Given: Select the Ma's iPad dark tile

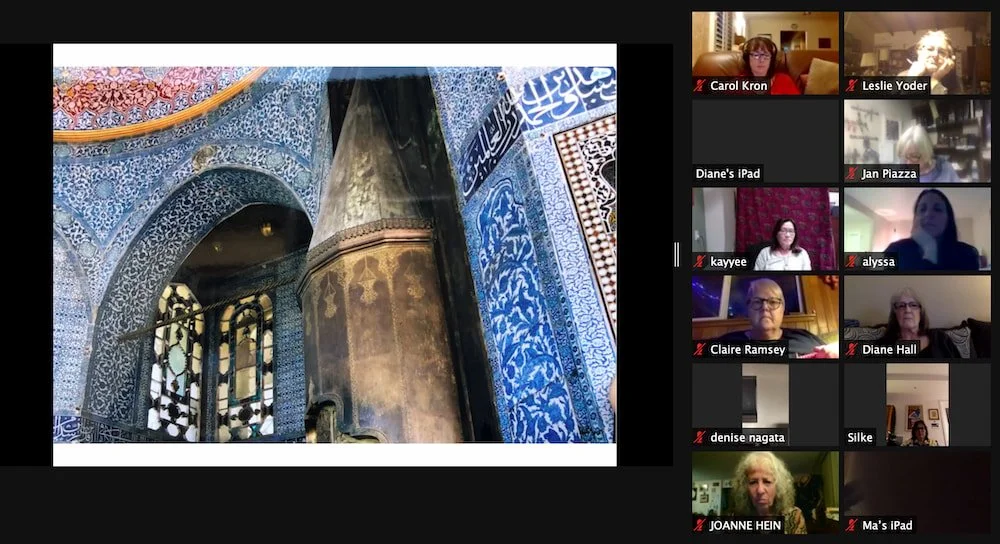Looking at the screenshot, I should click(x=917, y=493).
